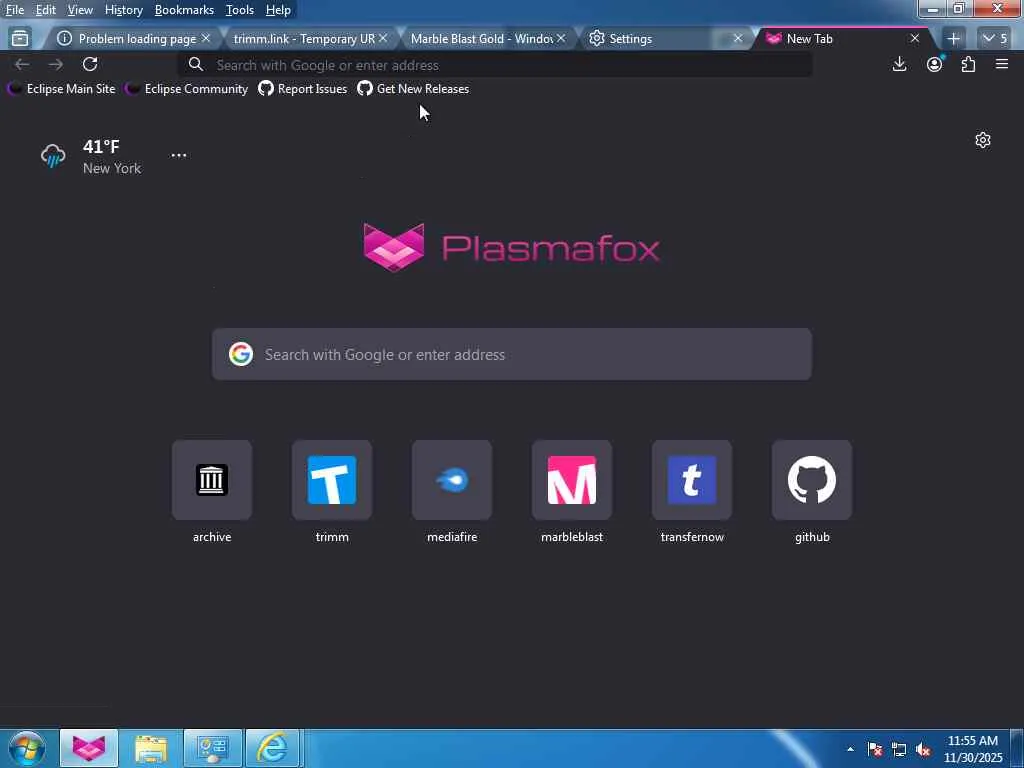Image resolution: width=1024 pixels, height=768 pixels.
Task: Show hidden tray icons arrow
Action: (850, 749)
